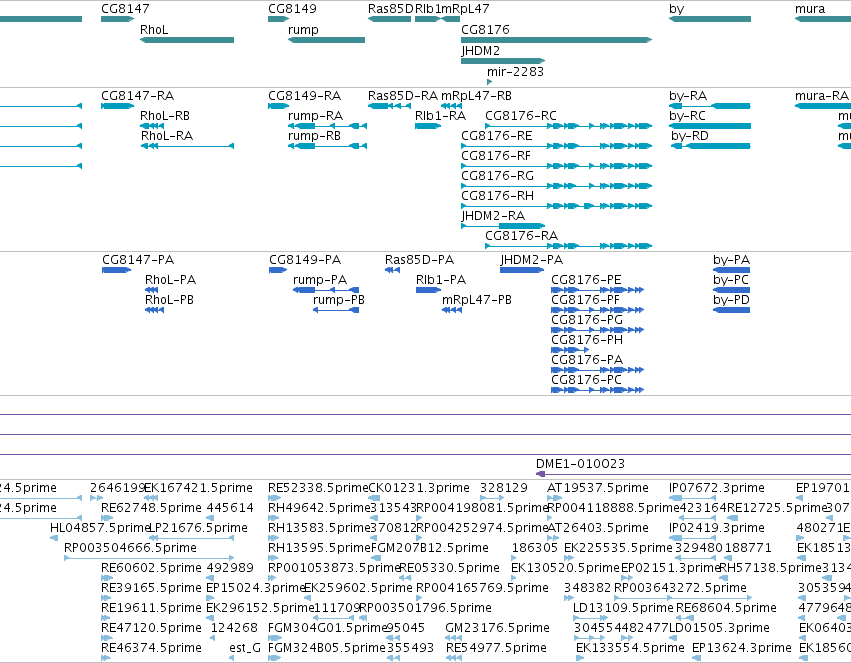Select the Ras85D gene feature

pyautogui.click(x=389, y=19)
